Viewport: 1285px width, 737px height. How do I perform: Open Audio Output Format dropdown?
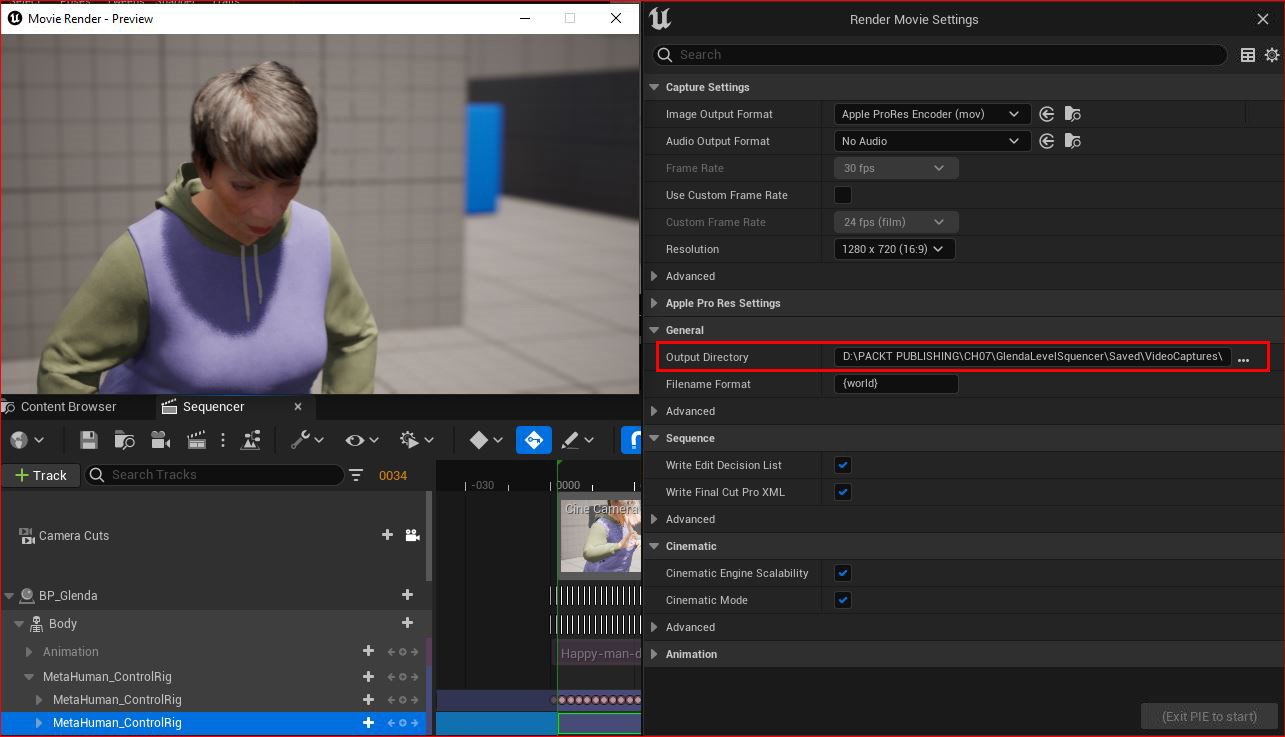932,141
